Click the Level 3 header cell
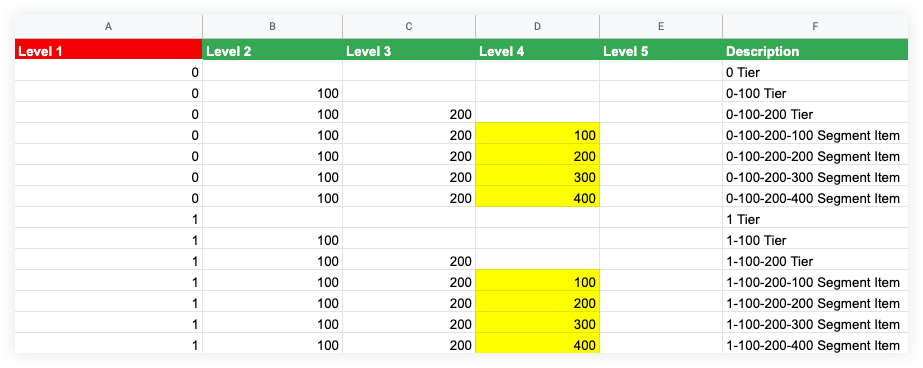 coord(409,49)
